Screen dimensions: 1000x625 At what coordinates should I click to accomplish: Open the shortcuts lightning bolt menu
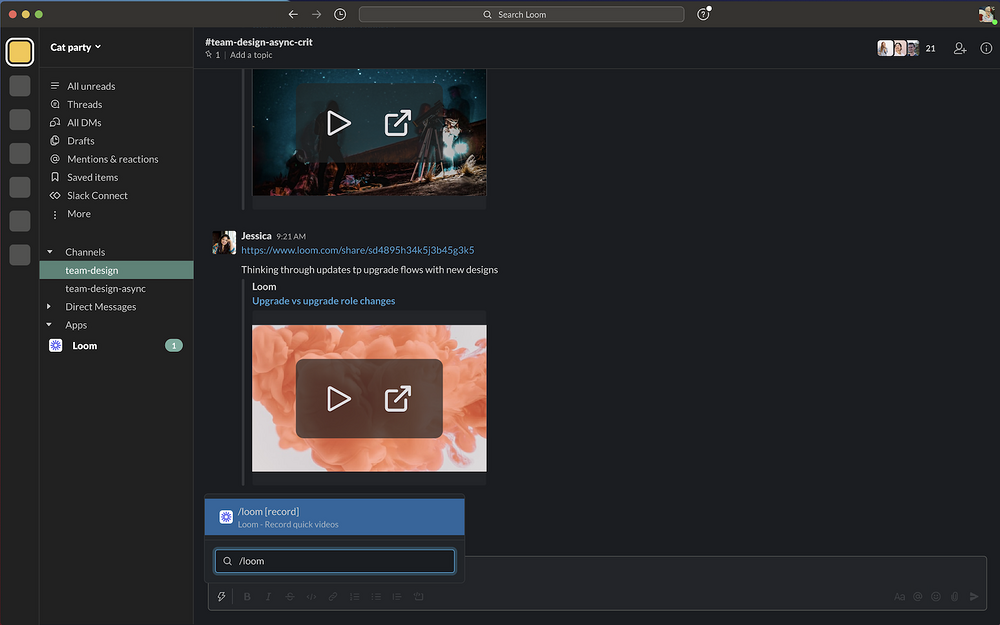coord(221,597)
